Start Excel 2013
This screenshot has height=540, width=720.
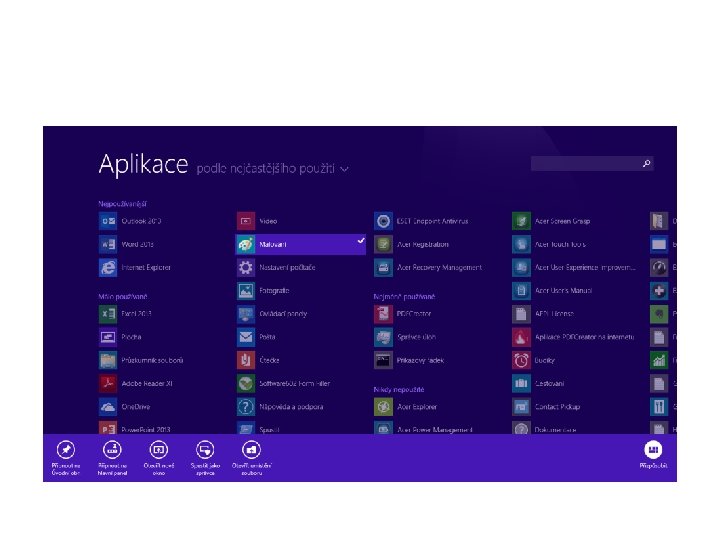108,314
